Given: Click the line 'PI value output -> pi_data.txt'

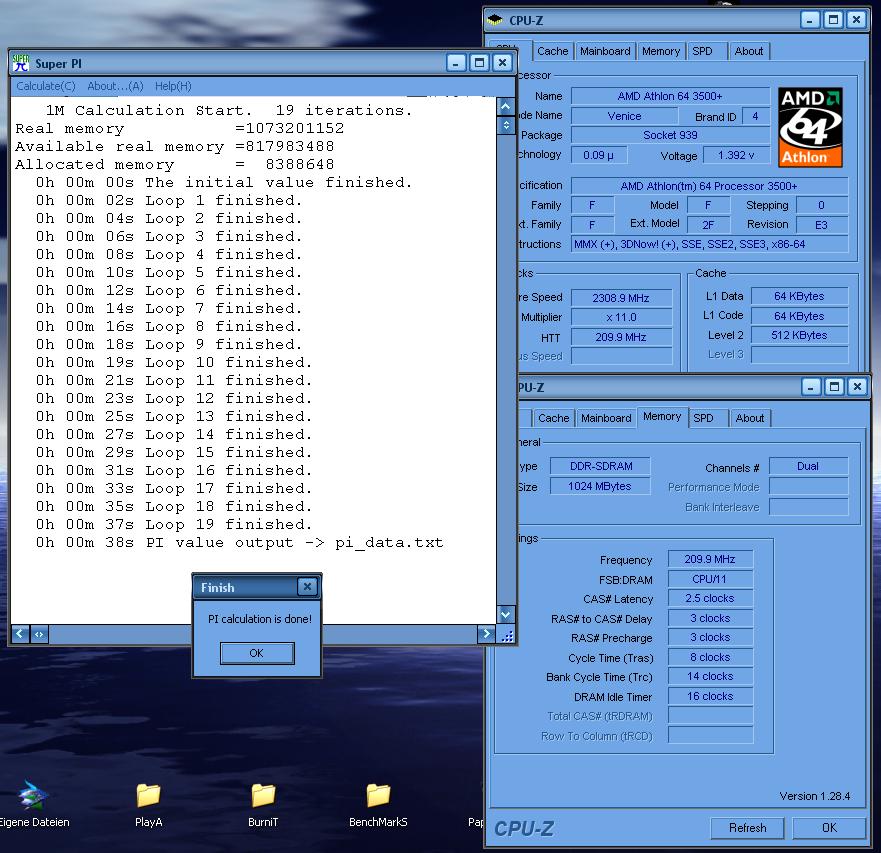Looking at the screenshot, I should tap(239, 542).
